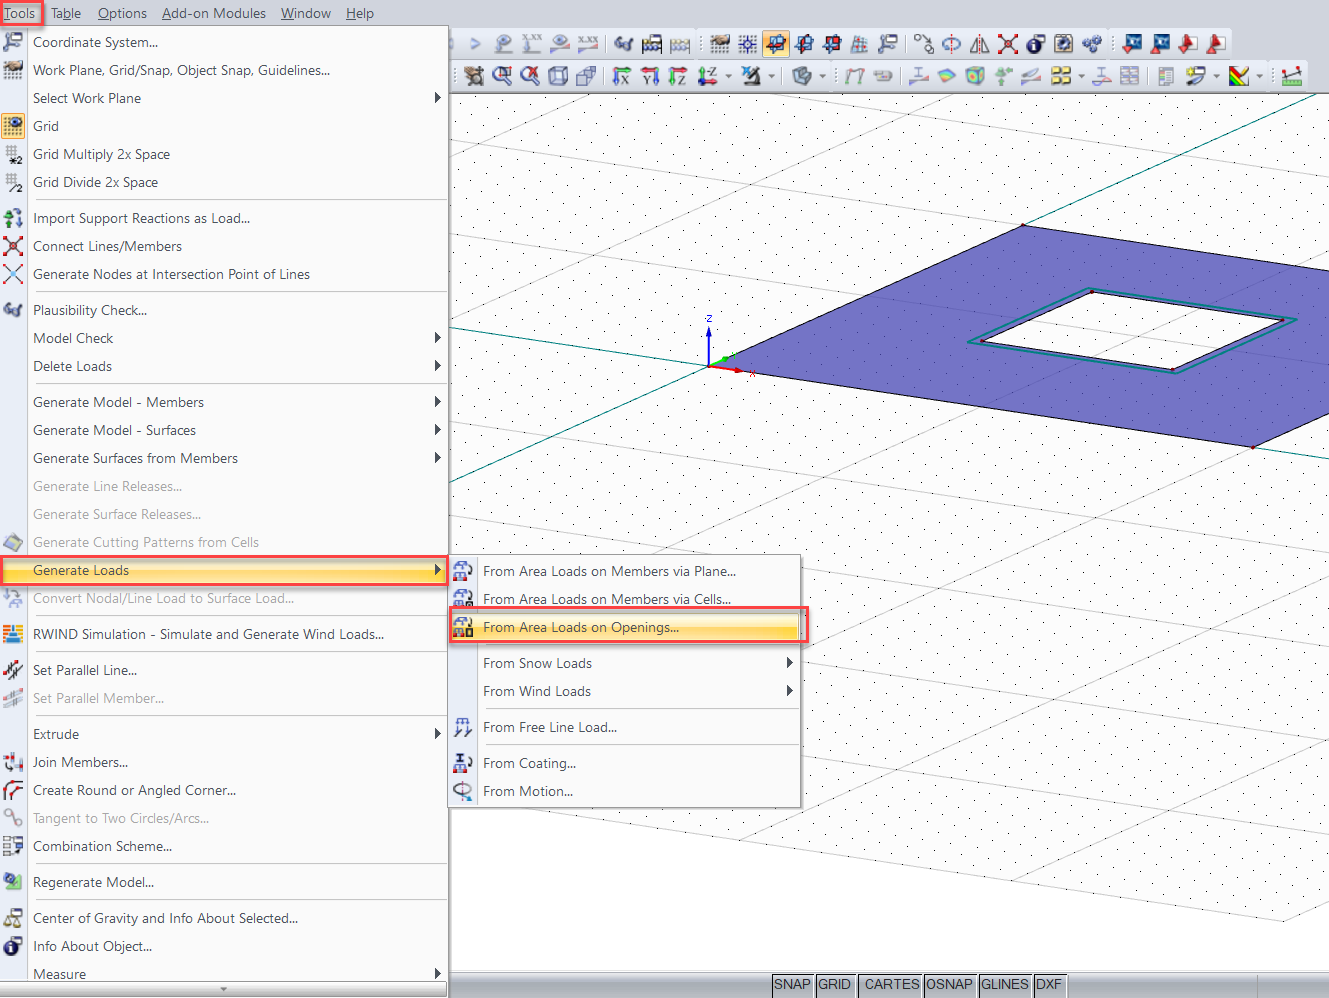The image size is (1329, 998).
Task: Show the view in X direction
Action: pos(622,76)
